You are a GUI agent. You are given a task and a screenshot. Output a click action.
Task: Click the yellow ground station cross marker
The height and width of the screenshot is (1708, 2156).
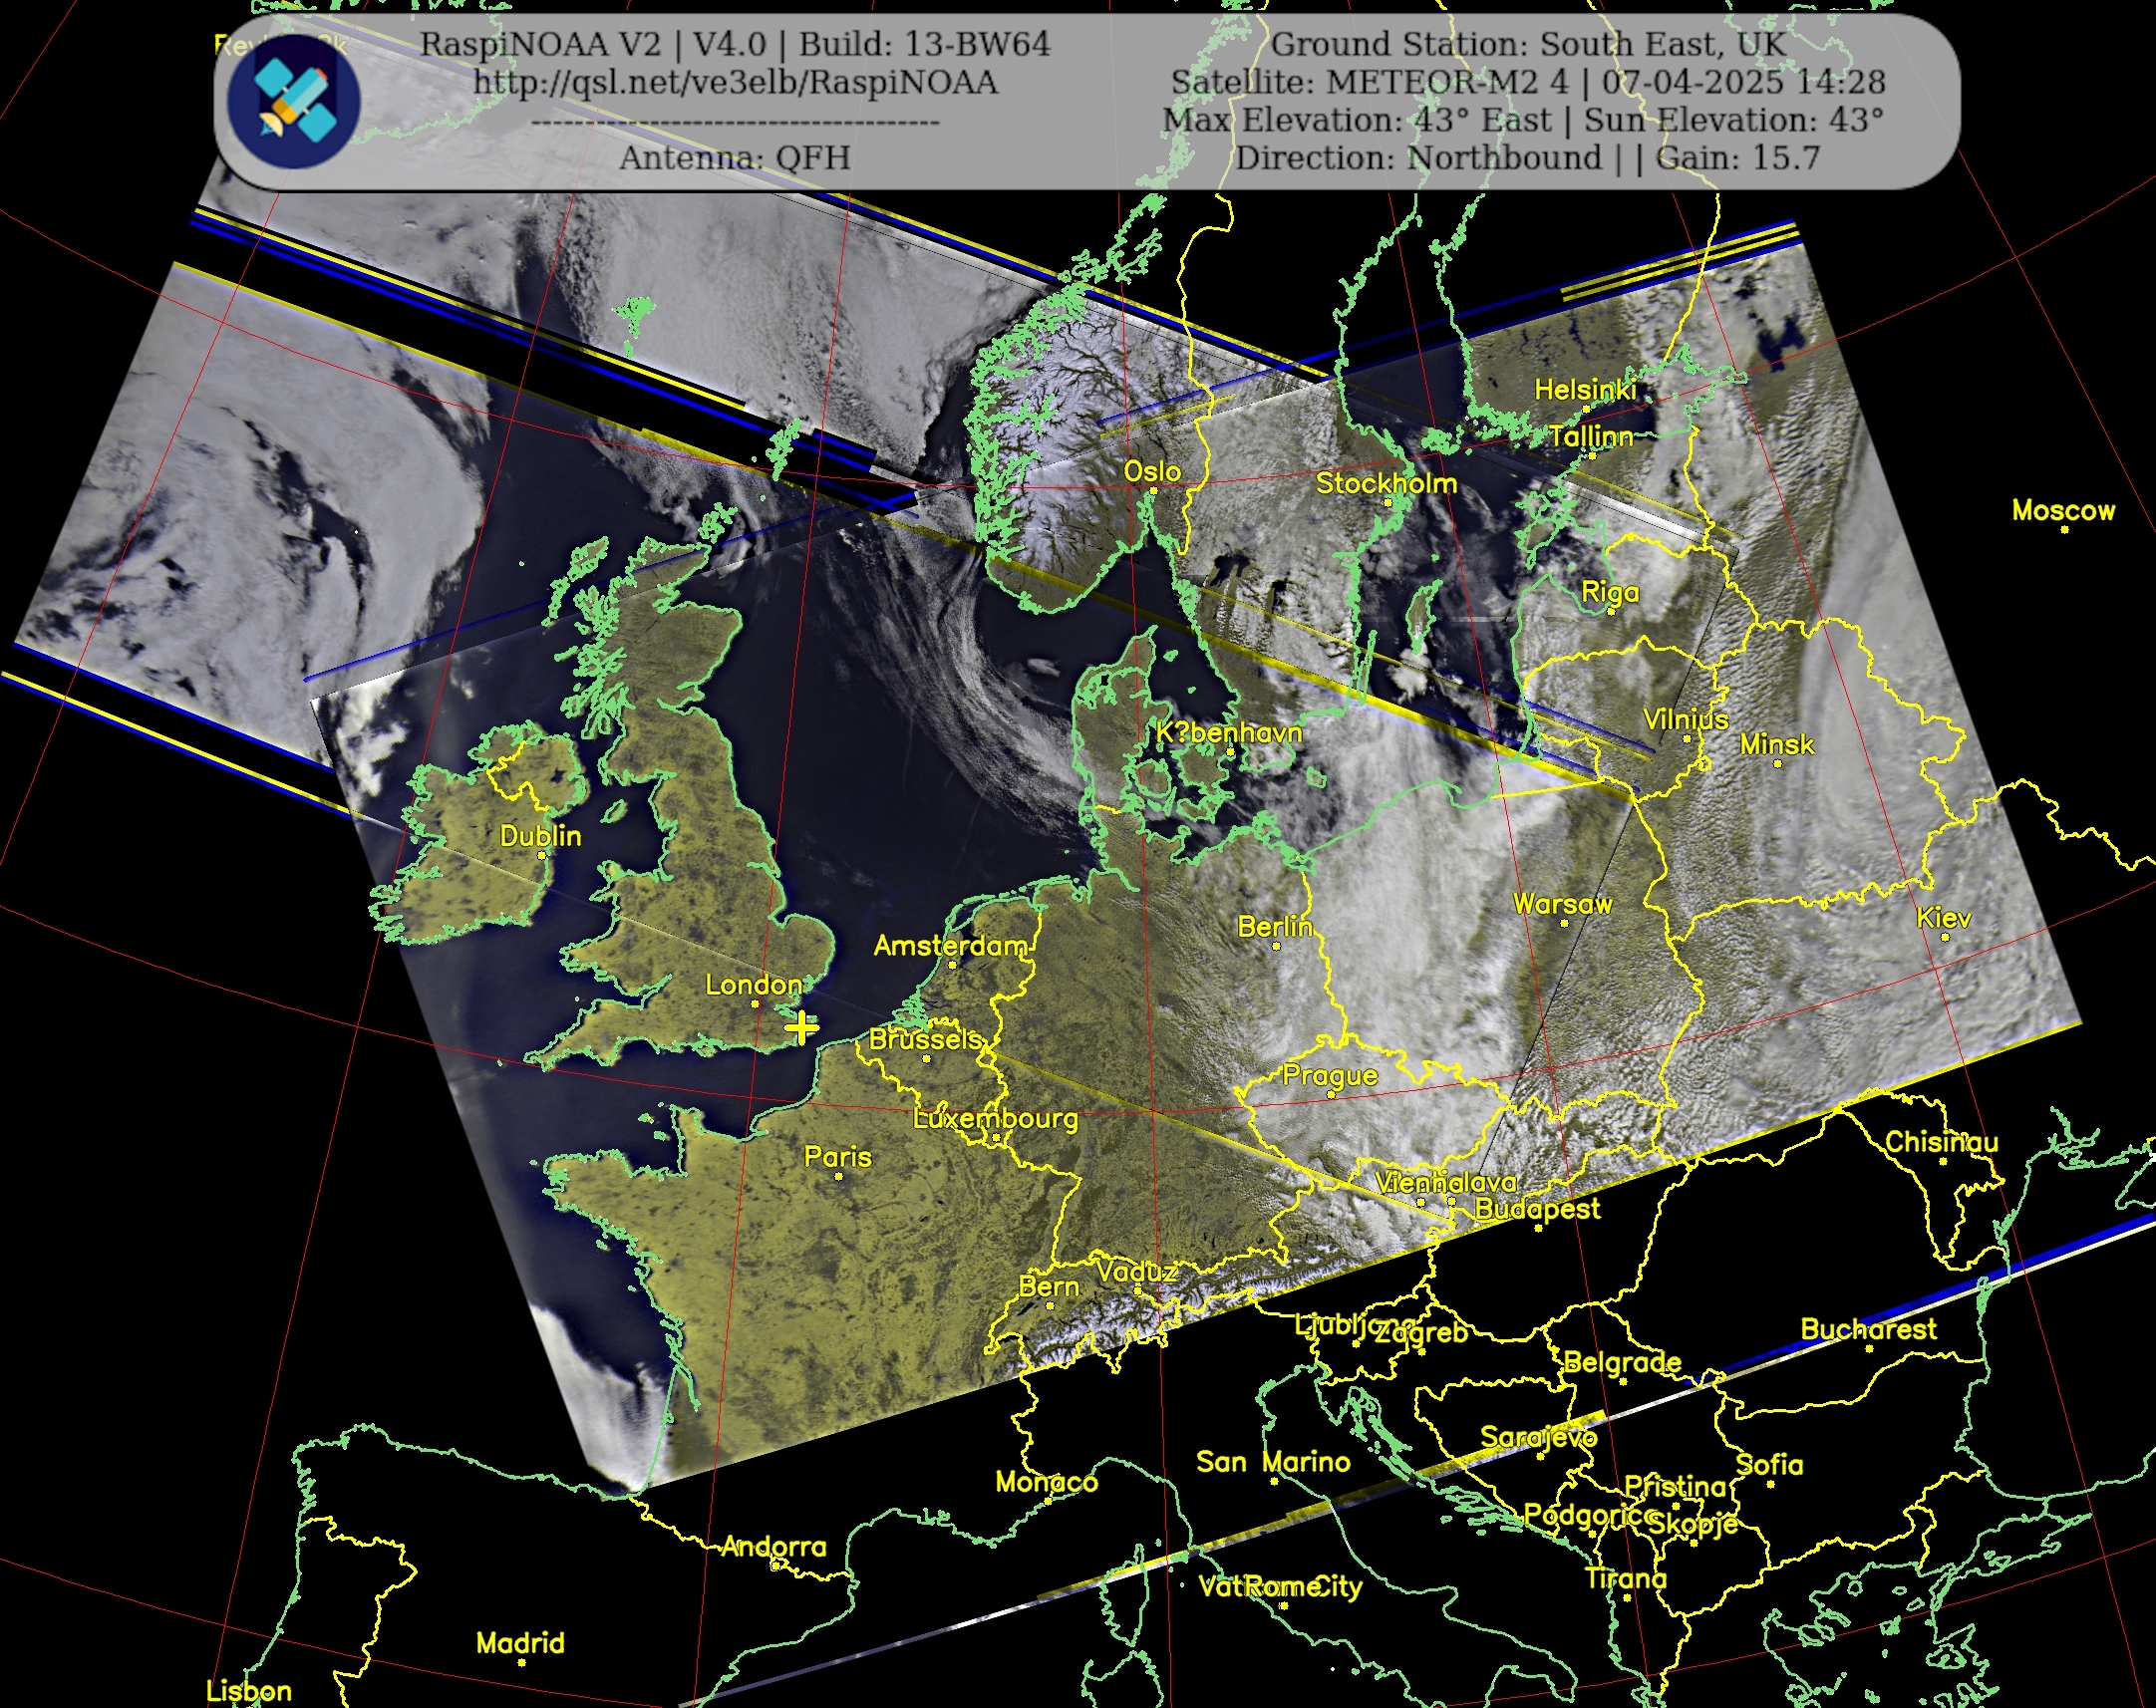click(801, 1027)
